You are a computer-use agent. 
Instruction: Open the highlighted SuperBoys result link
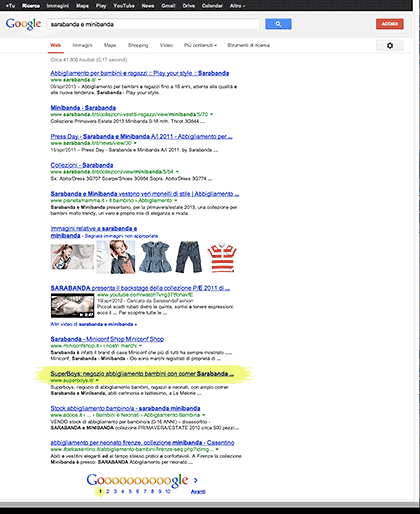[142, 374]
